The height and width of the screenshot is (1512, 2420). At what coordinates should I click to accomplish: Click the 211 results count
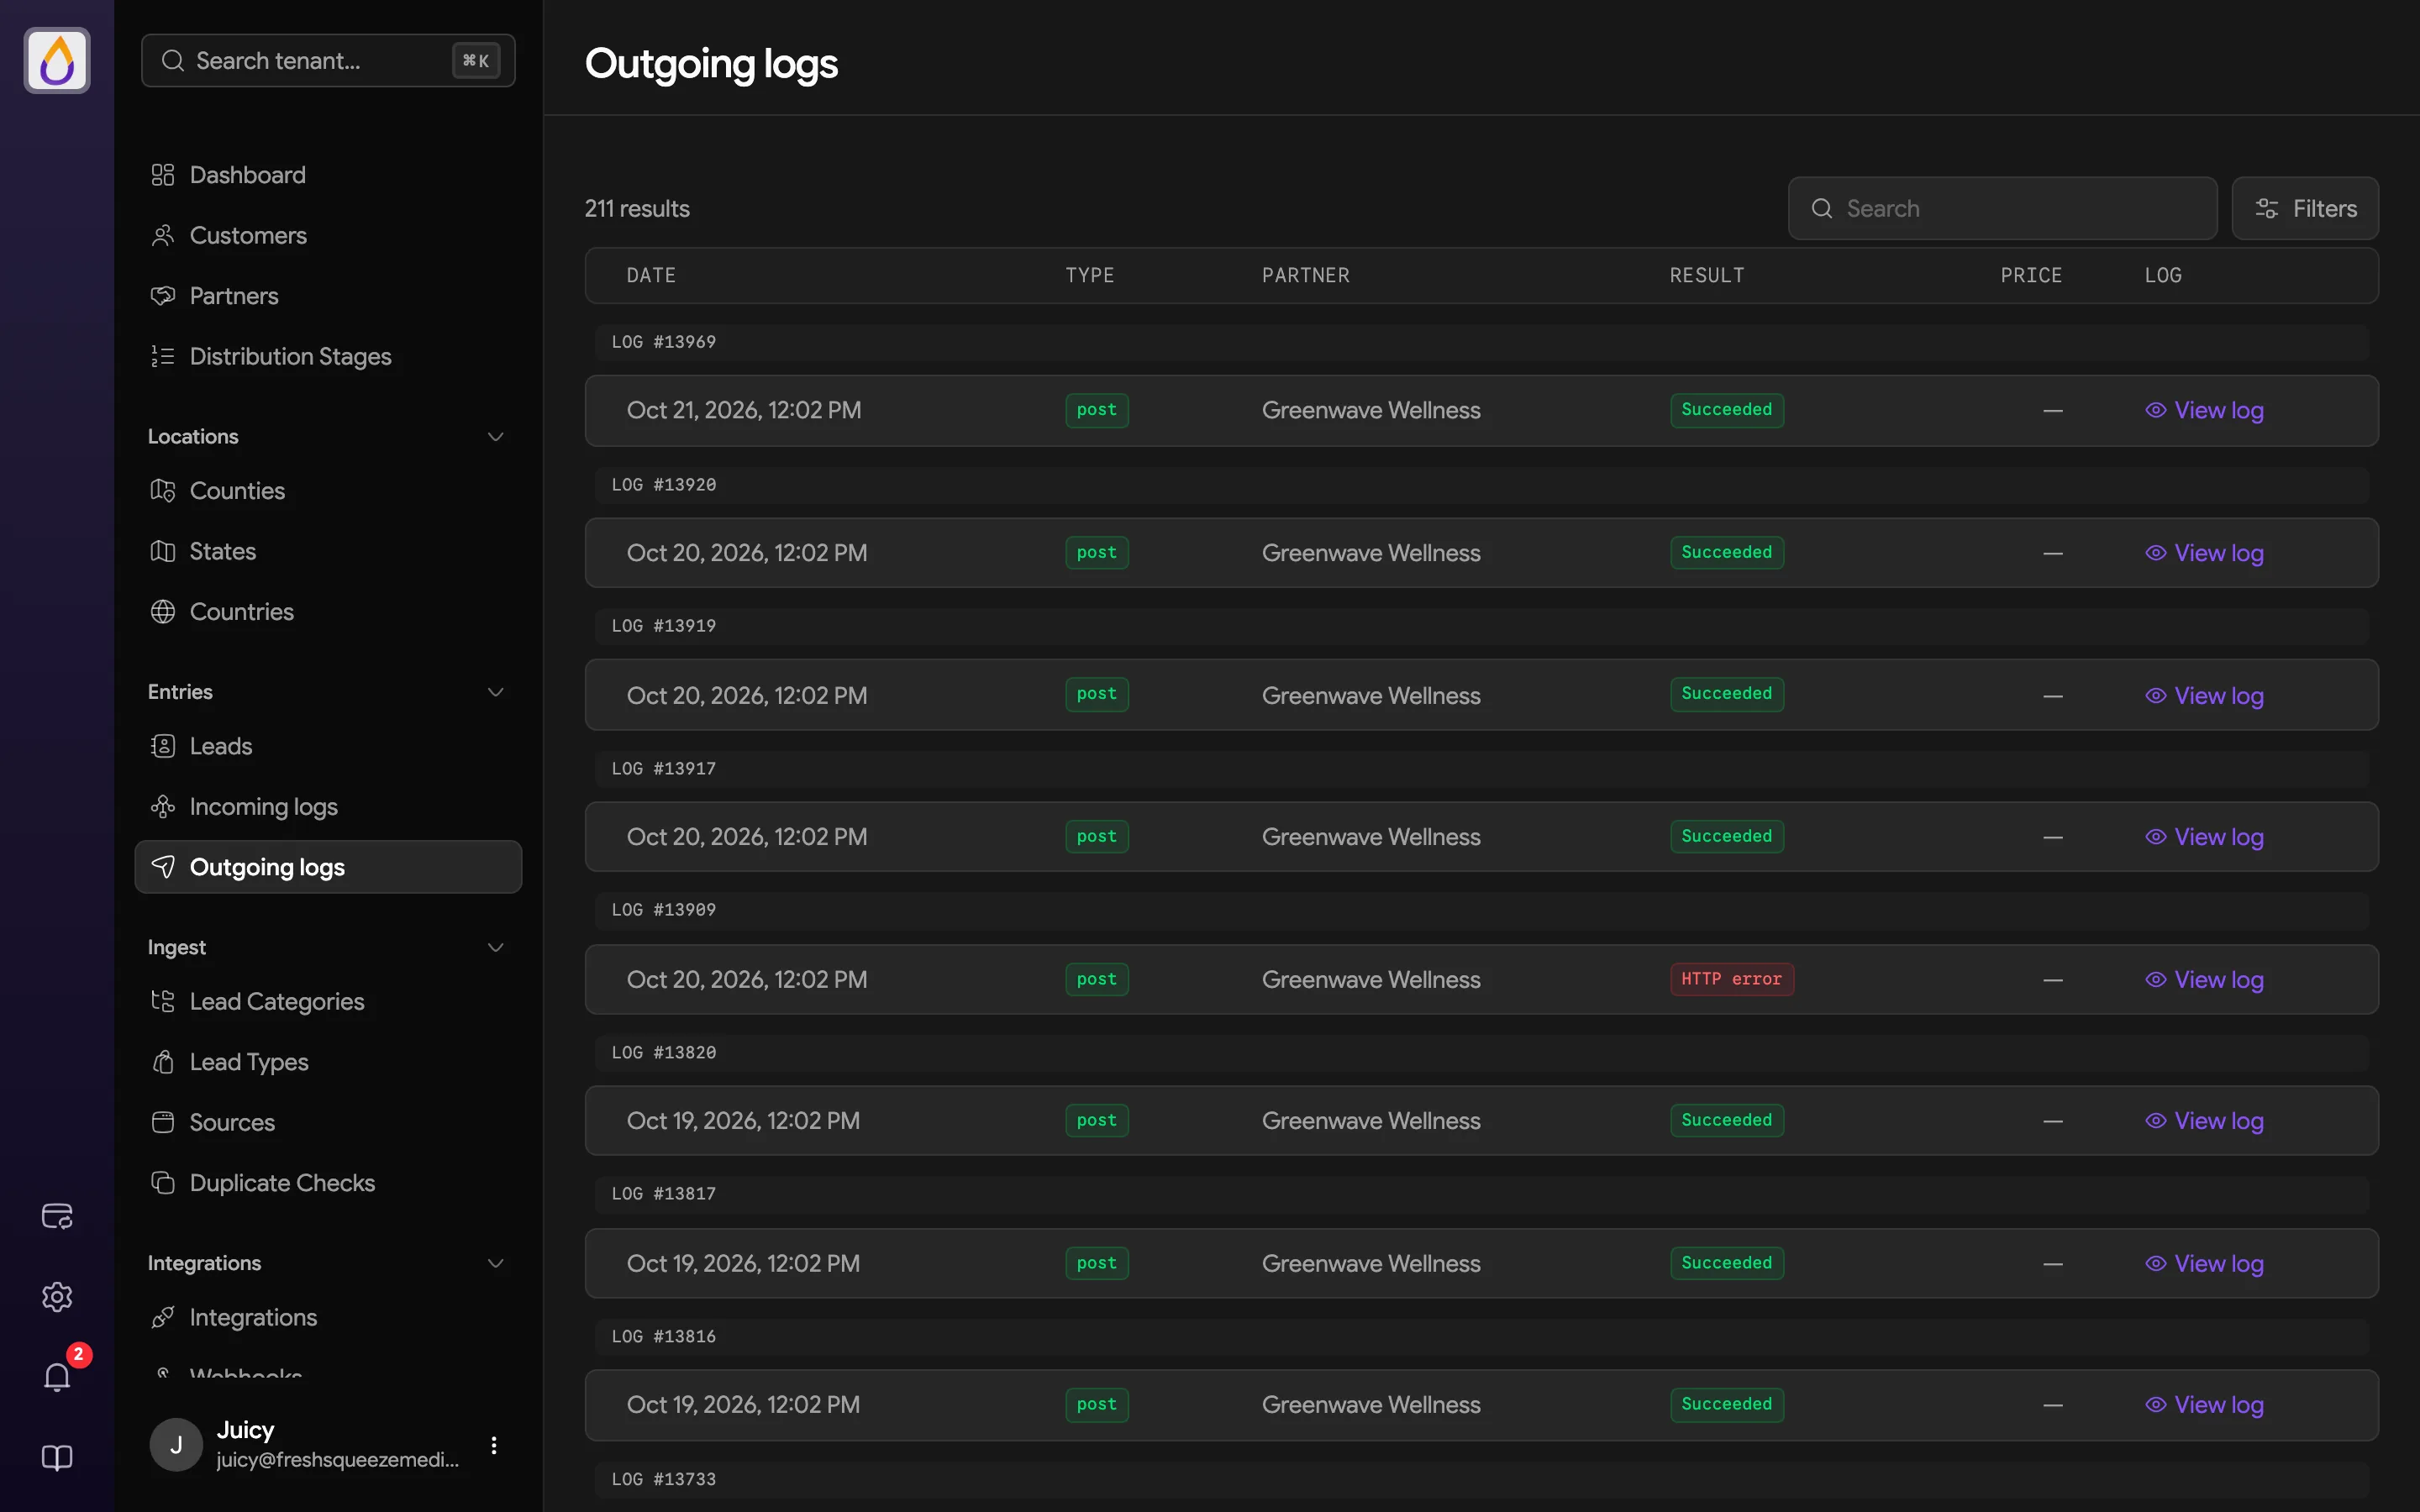coord(637,208)
